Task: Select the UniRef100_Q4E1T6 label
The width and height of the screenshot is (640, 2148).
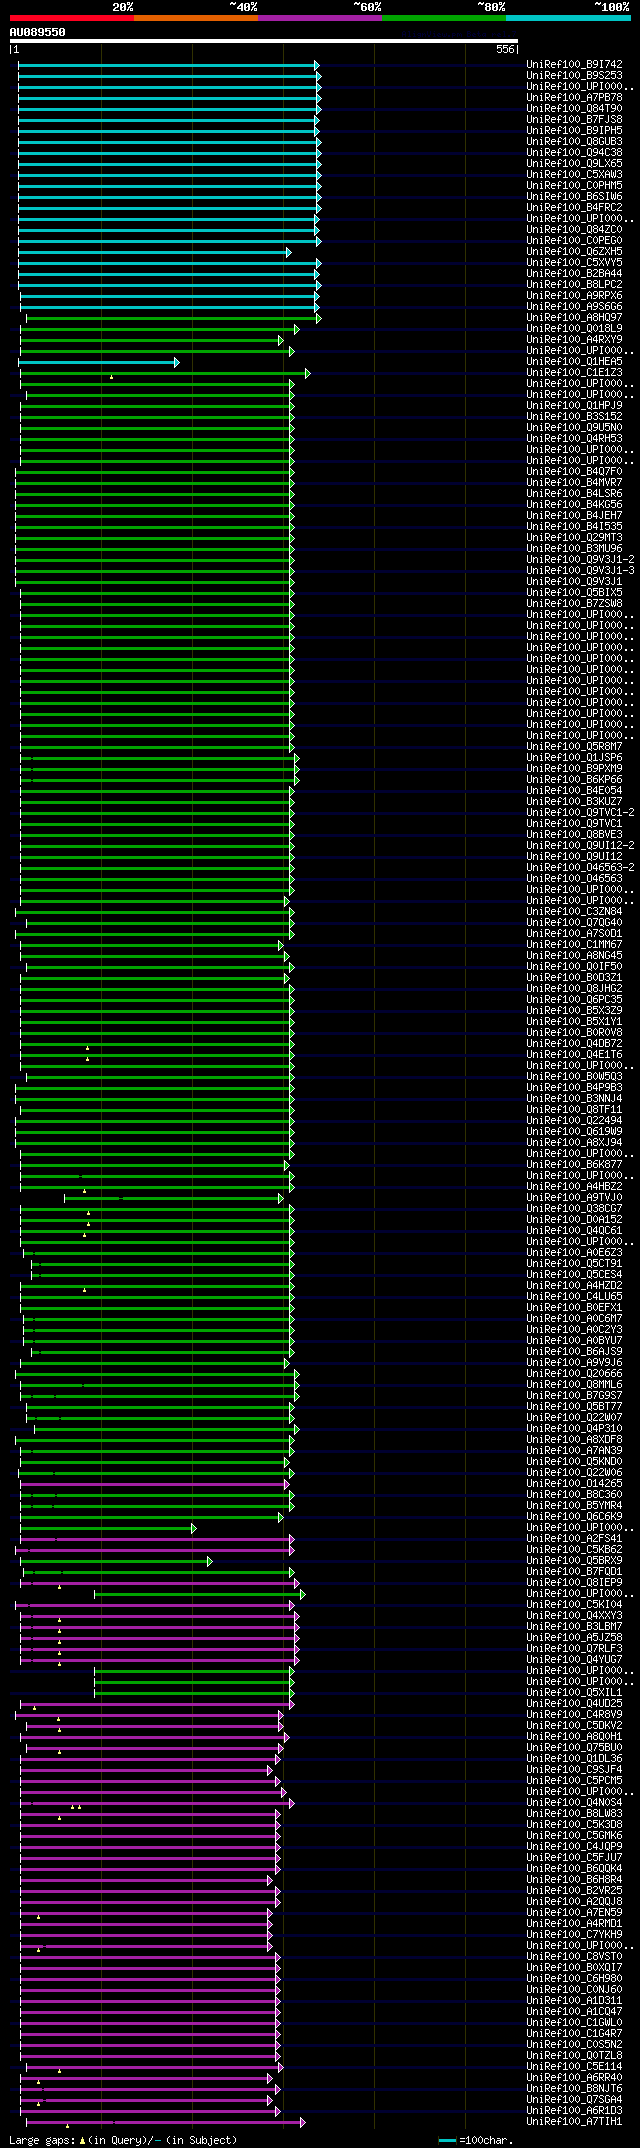Action: 574,1054
